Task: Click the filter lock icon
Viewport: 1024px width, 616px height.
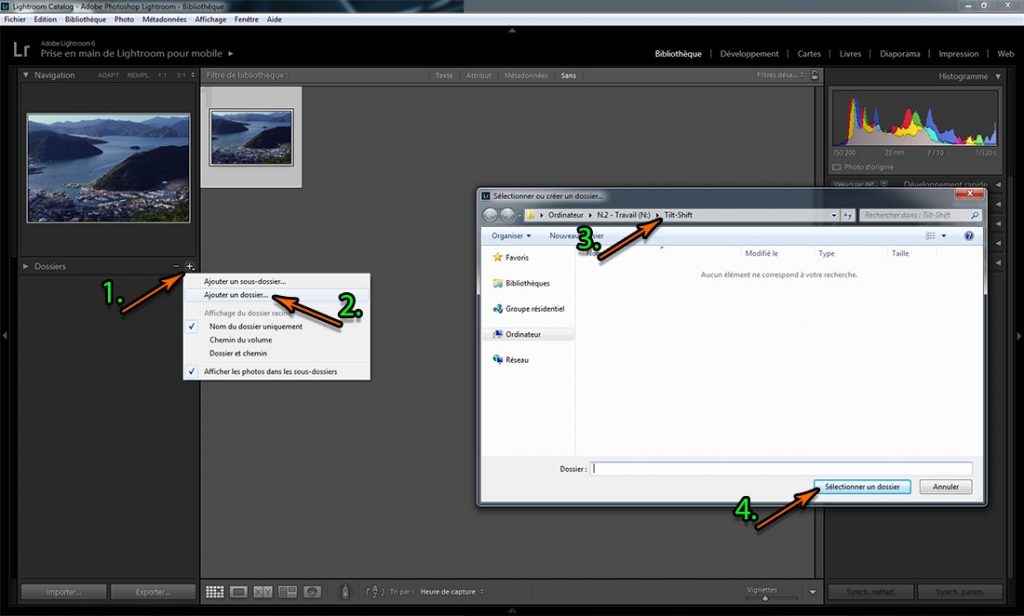Action: click(x=815, y=76)
